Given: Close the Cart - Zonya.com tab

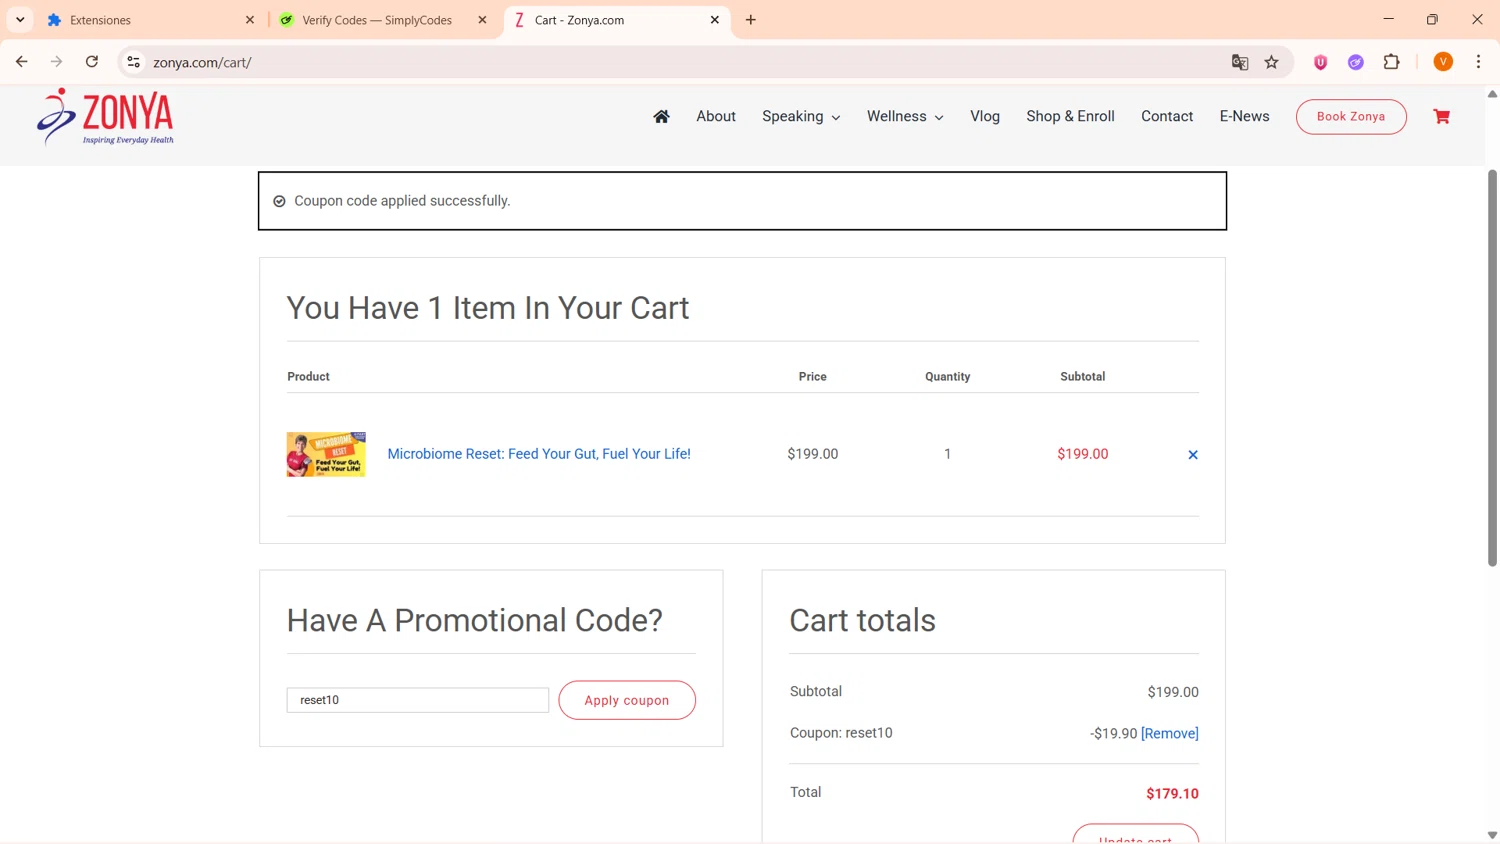Looking at the screenshot, I should pos(714,20).
